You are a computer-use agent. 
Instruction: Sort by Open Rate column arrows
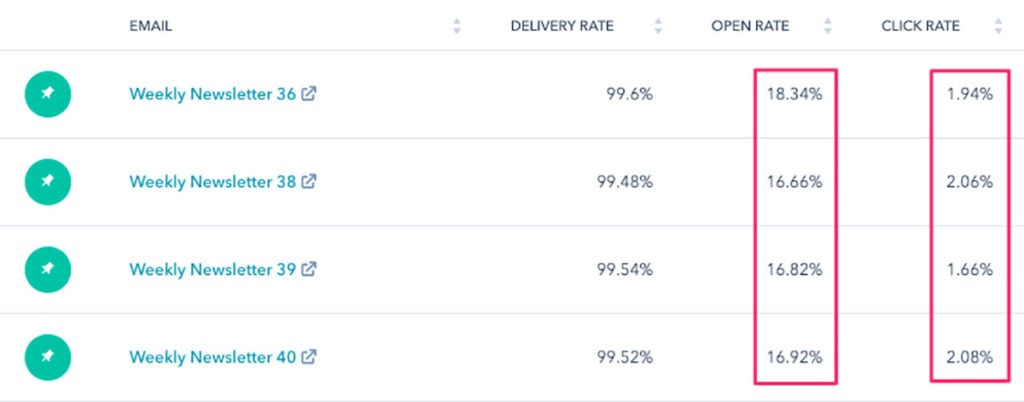pos(828,26)
